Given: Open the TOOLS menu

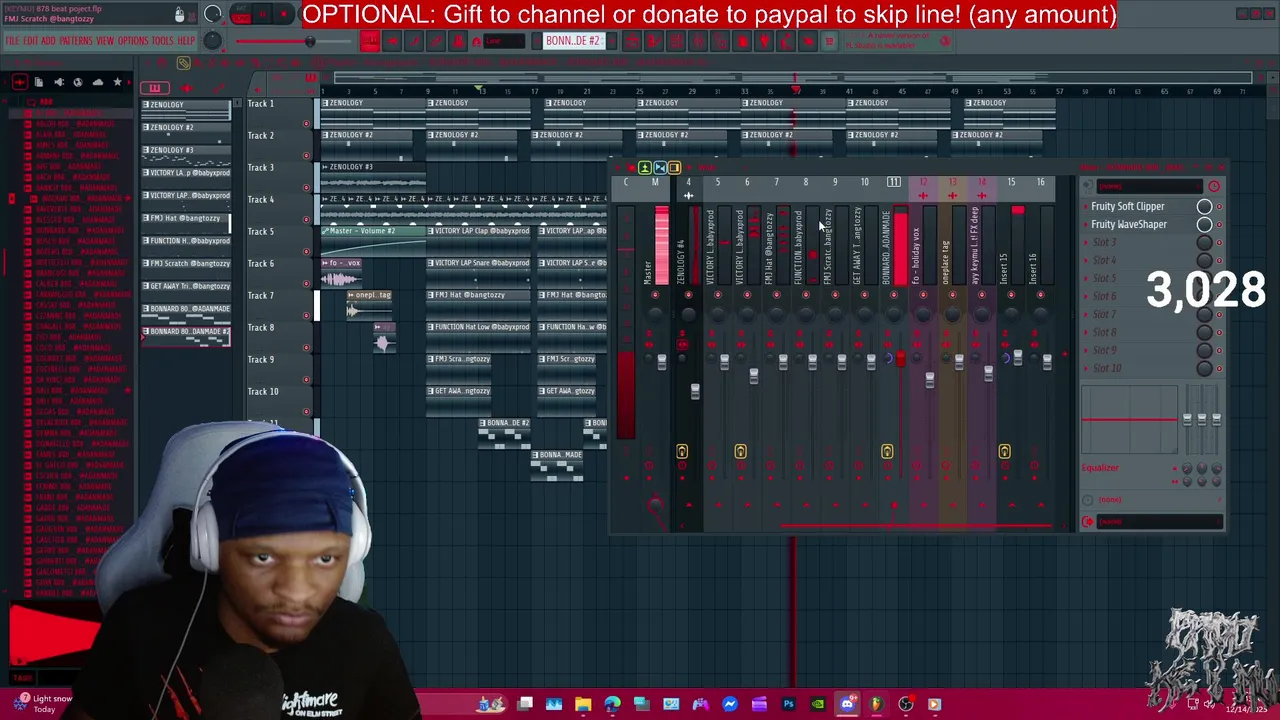Looking at the screenshot, I should 162,40.
